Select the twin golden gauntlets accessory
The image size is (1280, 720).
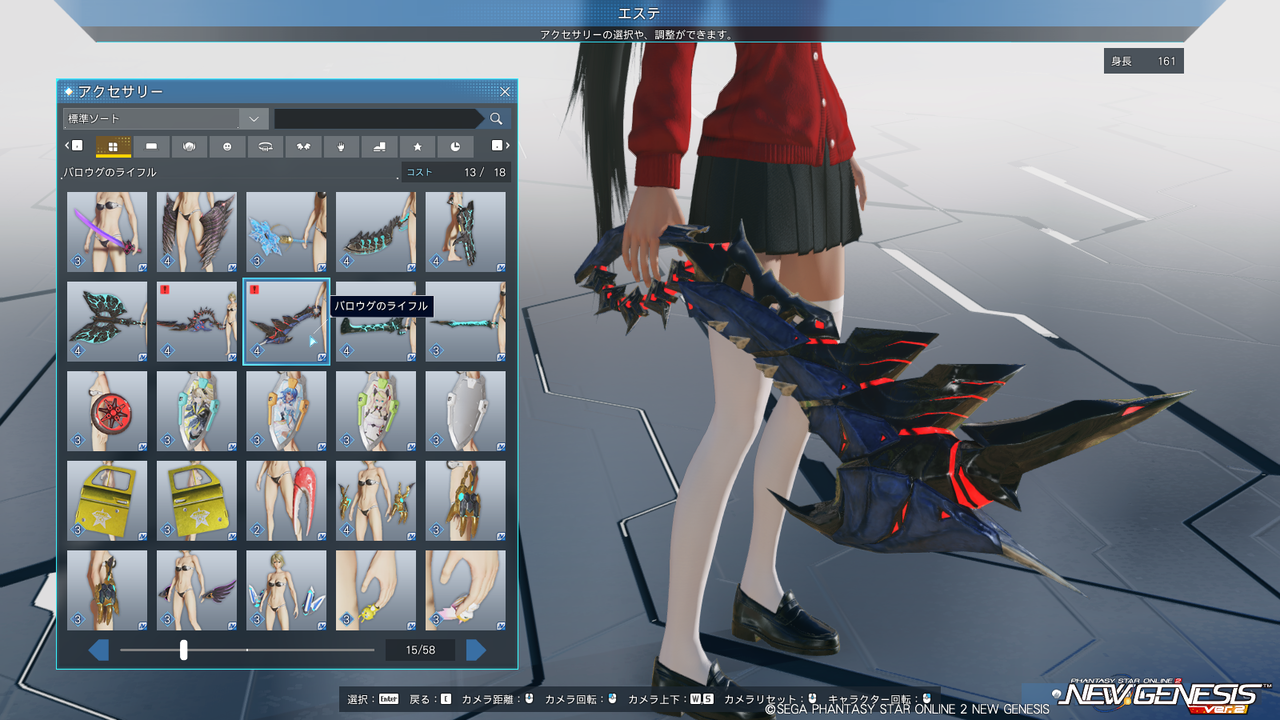(x=376, y=501)
